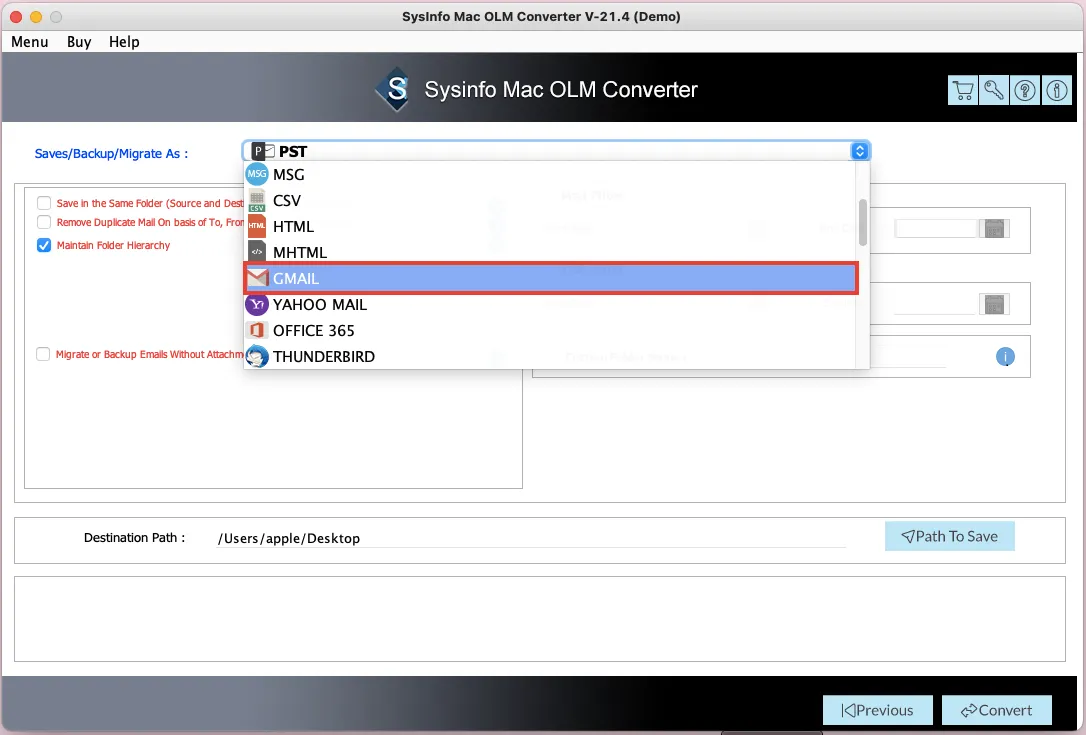
Task: Go back with the Previous button
Action: coord(878,710)
